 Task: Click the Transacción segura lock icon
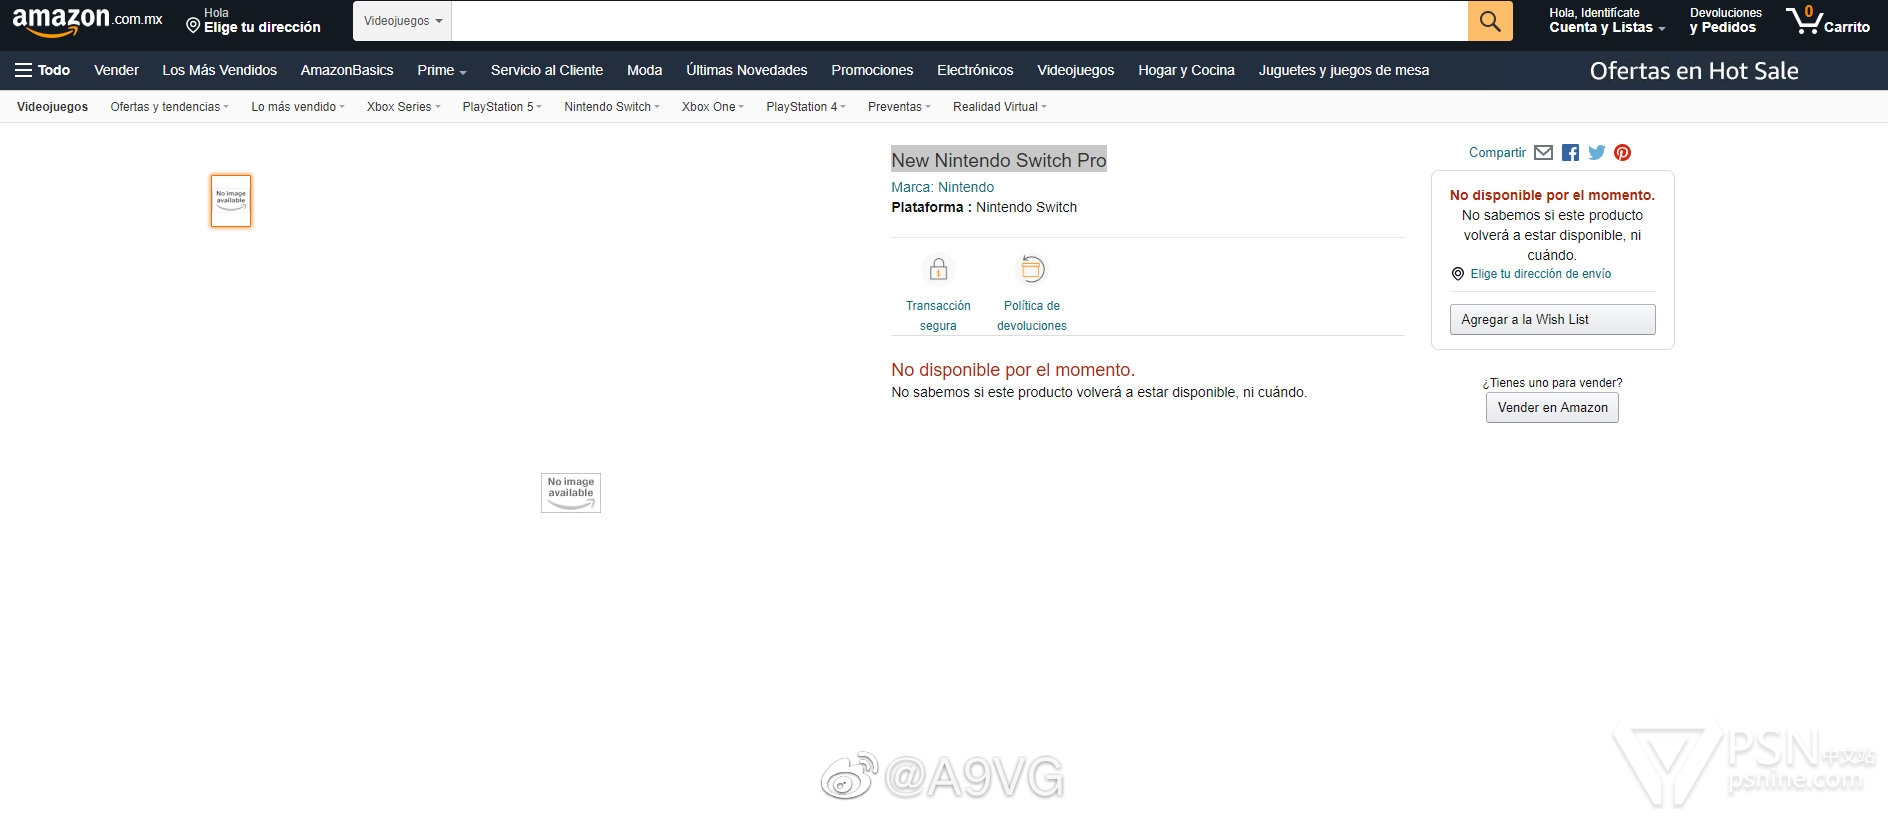pos(938,270)
